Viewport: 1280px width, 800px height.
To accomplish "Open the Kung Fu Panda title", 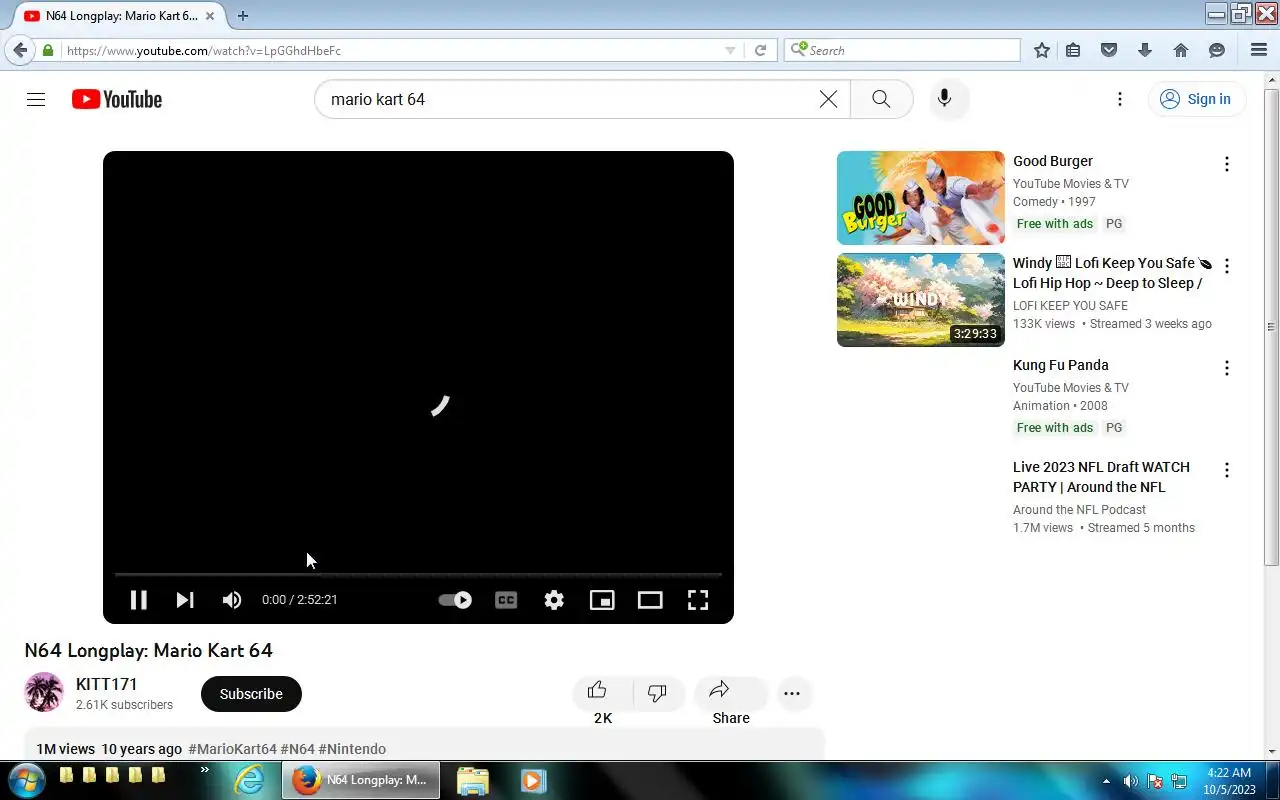I will click(1061, 365).
